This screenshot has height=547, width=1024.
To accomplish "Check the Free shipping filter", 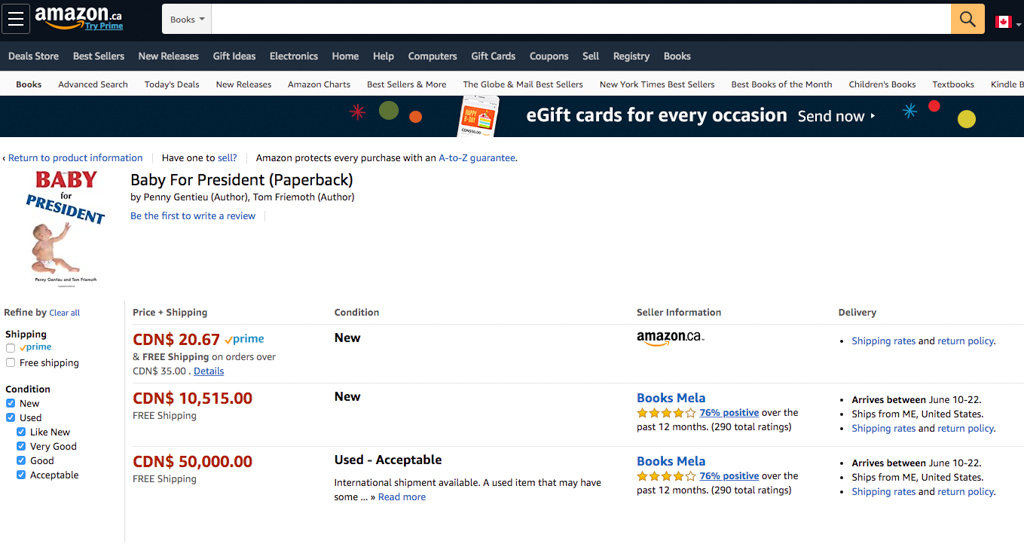I will 10,362.
